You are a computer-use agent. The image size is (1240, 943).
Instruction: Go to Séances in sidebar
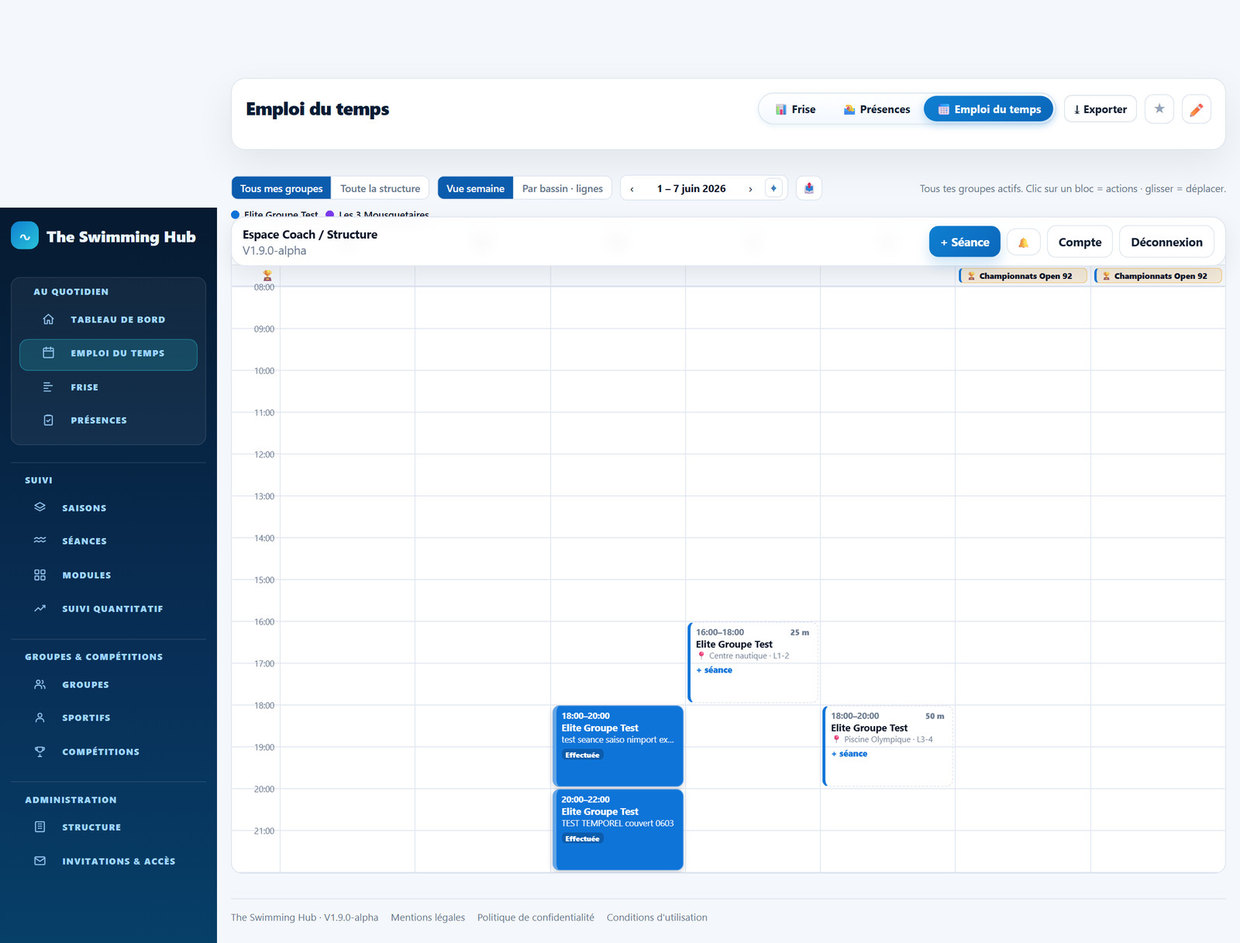pyautogui.click(x=108, y=541)
